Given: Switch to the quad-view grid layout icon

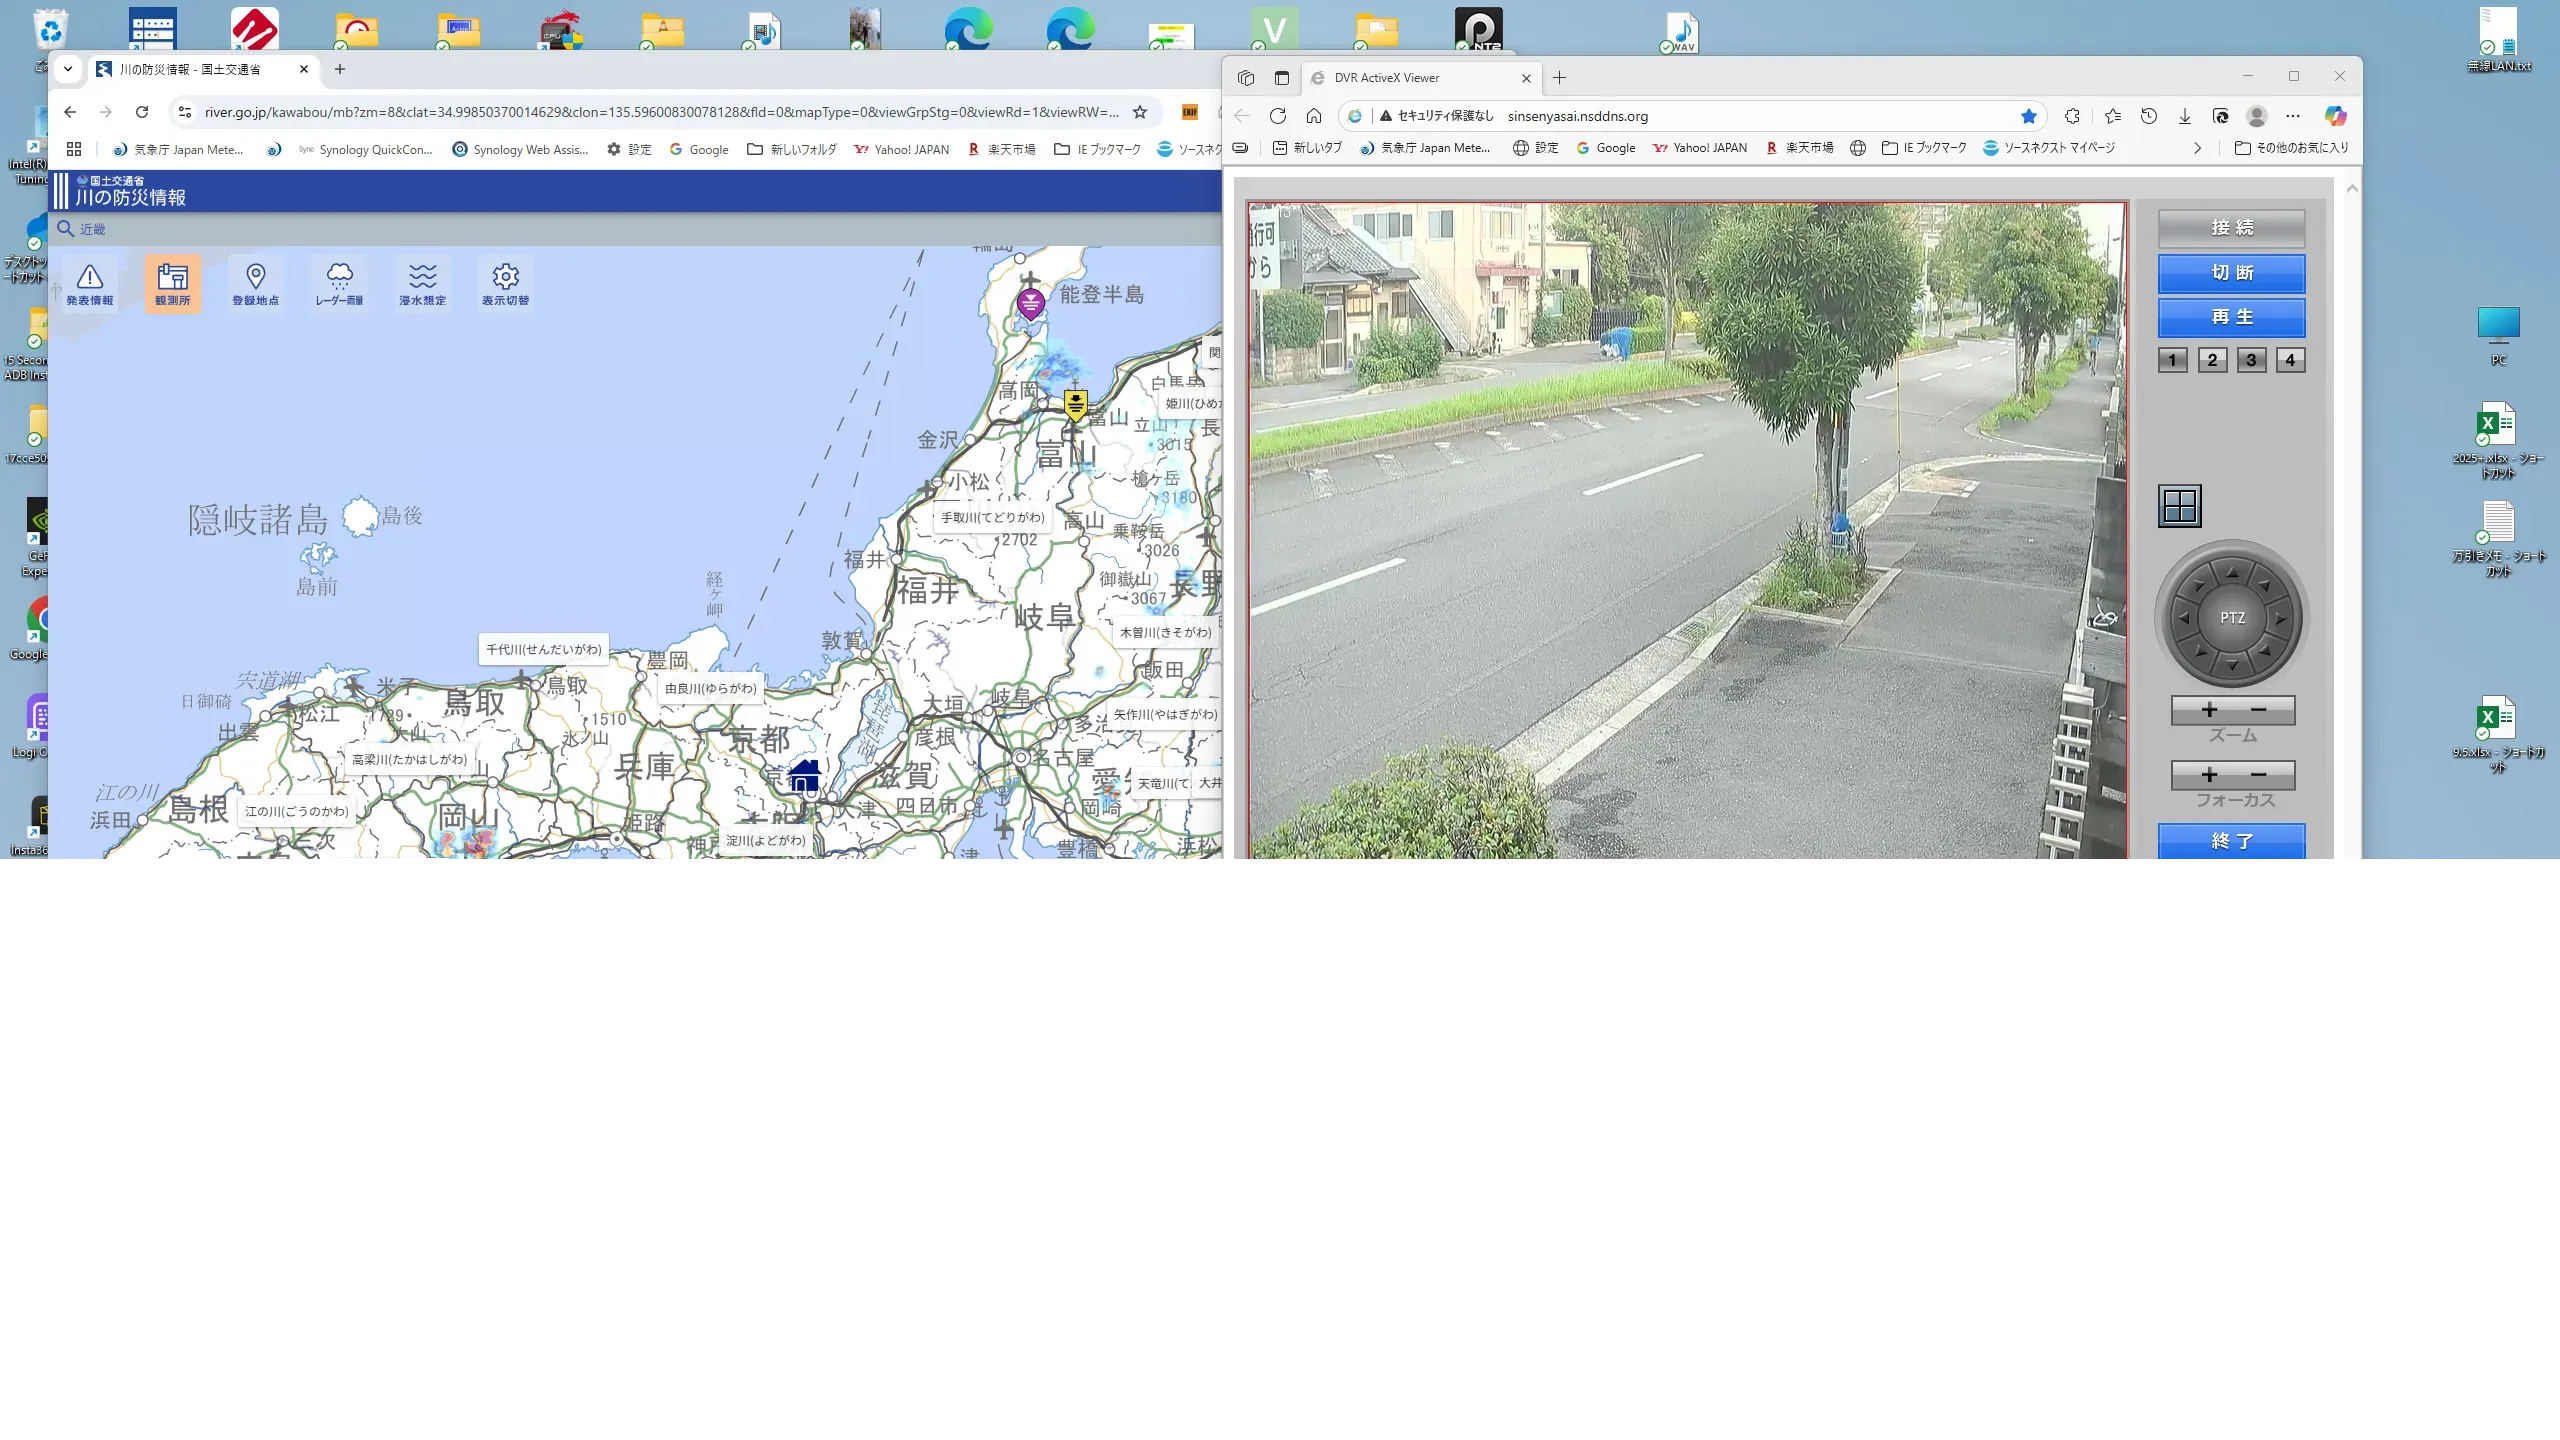Looking at the screenshot, I should click(x=2180, y=506).
